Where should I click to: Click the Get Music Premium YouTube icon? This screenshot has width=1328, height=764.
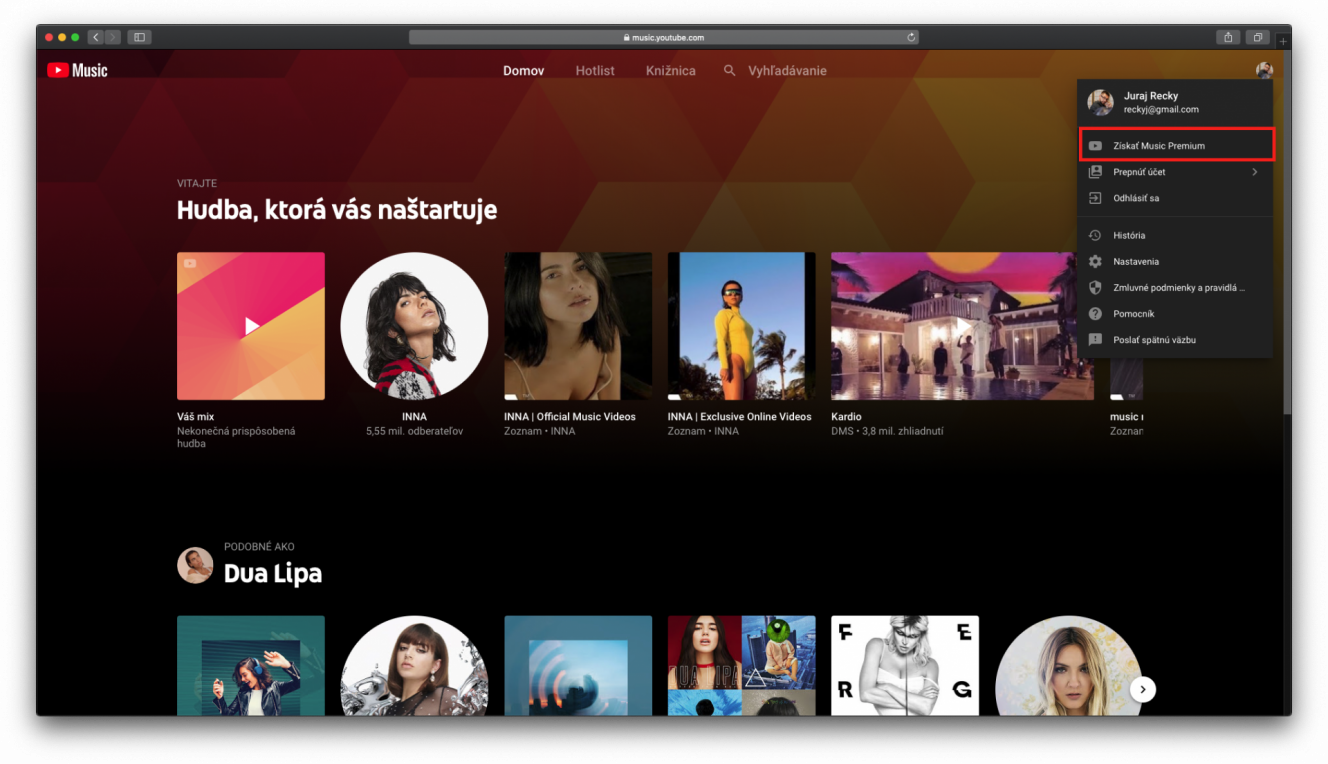tap(1095, 146)
